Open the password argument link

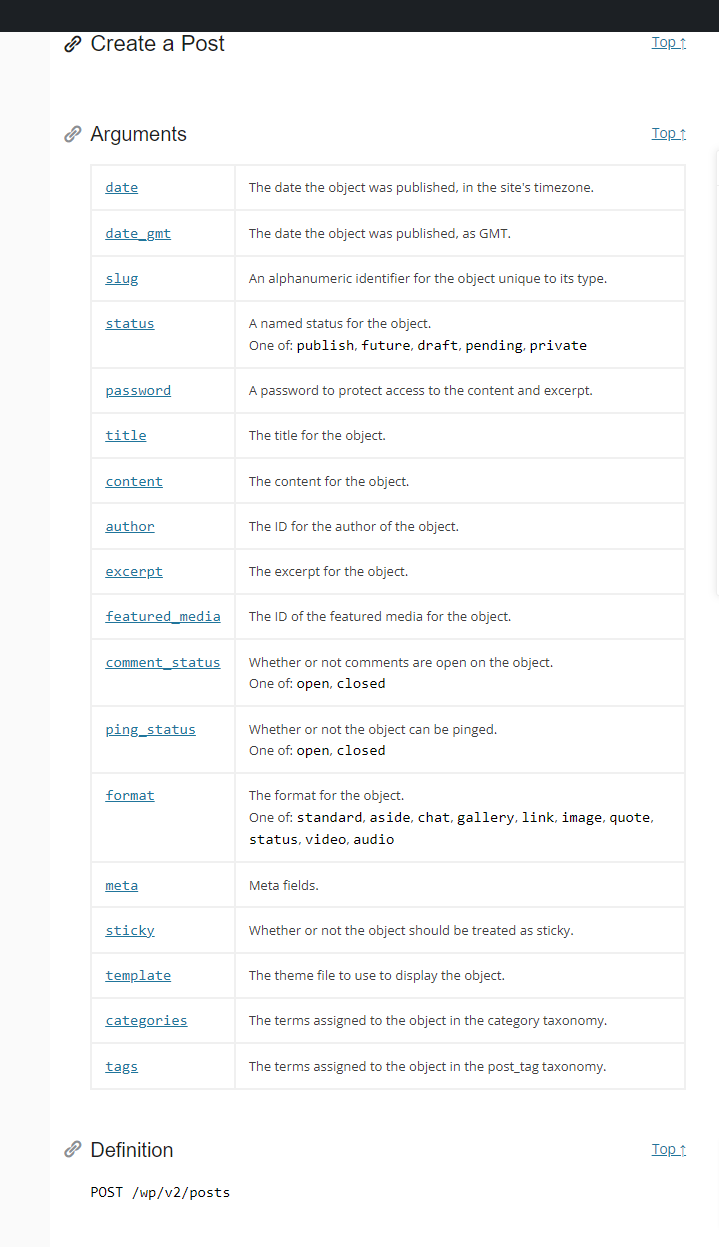(138, 391)
